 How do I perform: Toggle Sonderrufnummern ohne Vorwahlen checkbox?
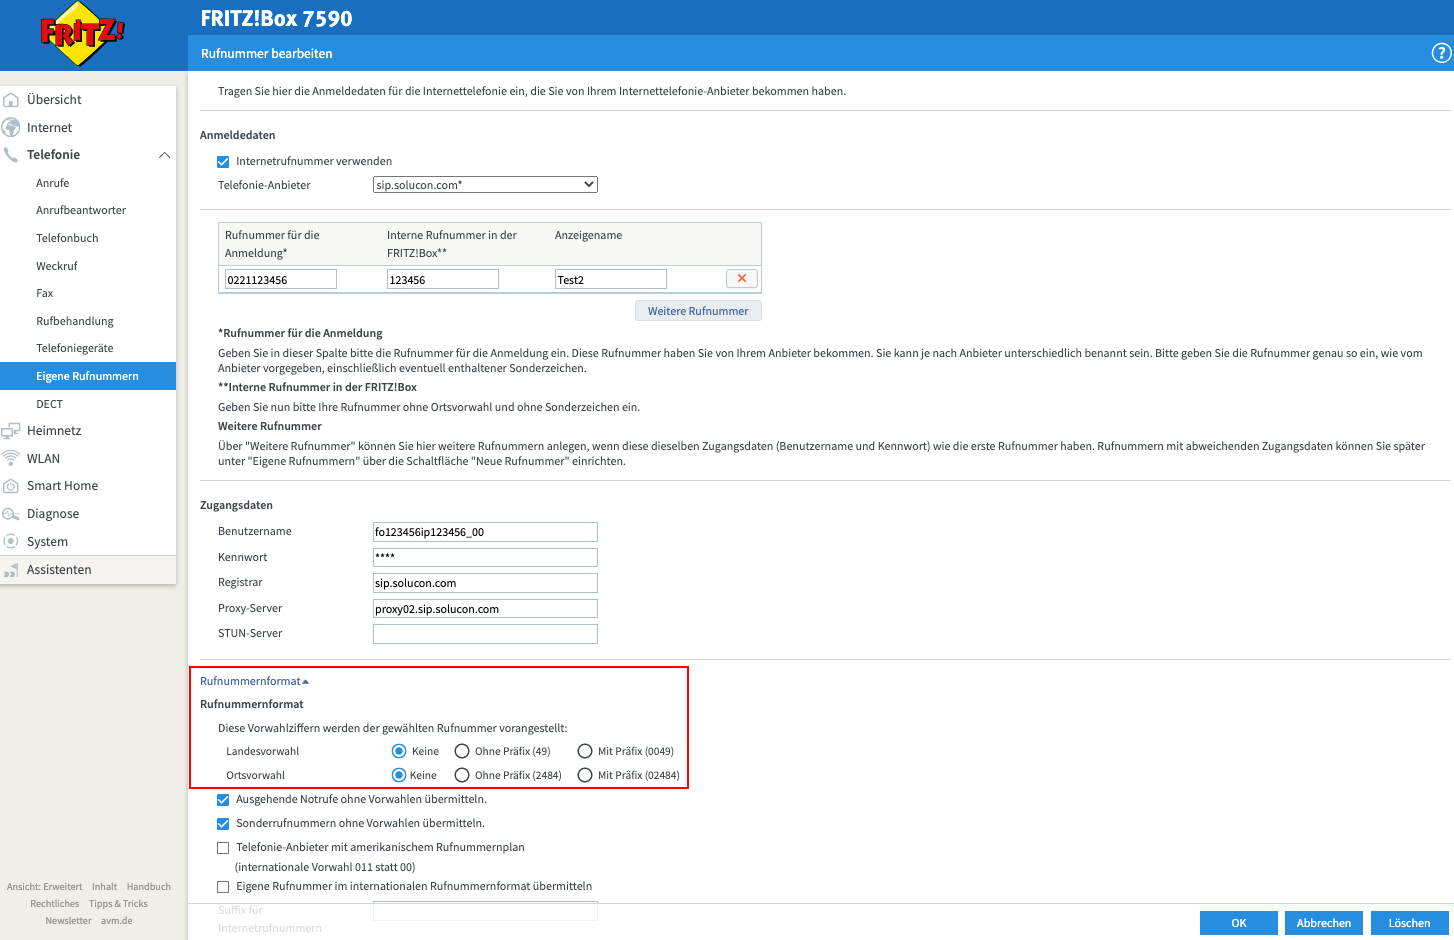coord(223,824)
